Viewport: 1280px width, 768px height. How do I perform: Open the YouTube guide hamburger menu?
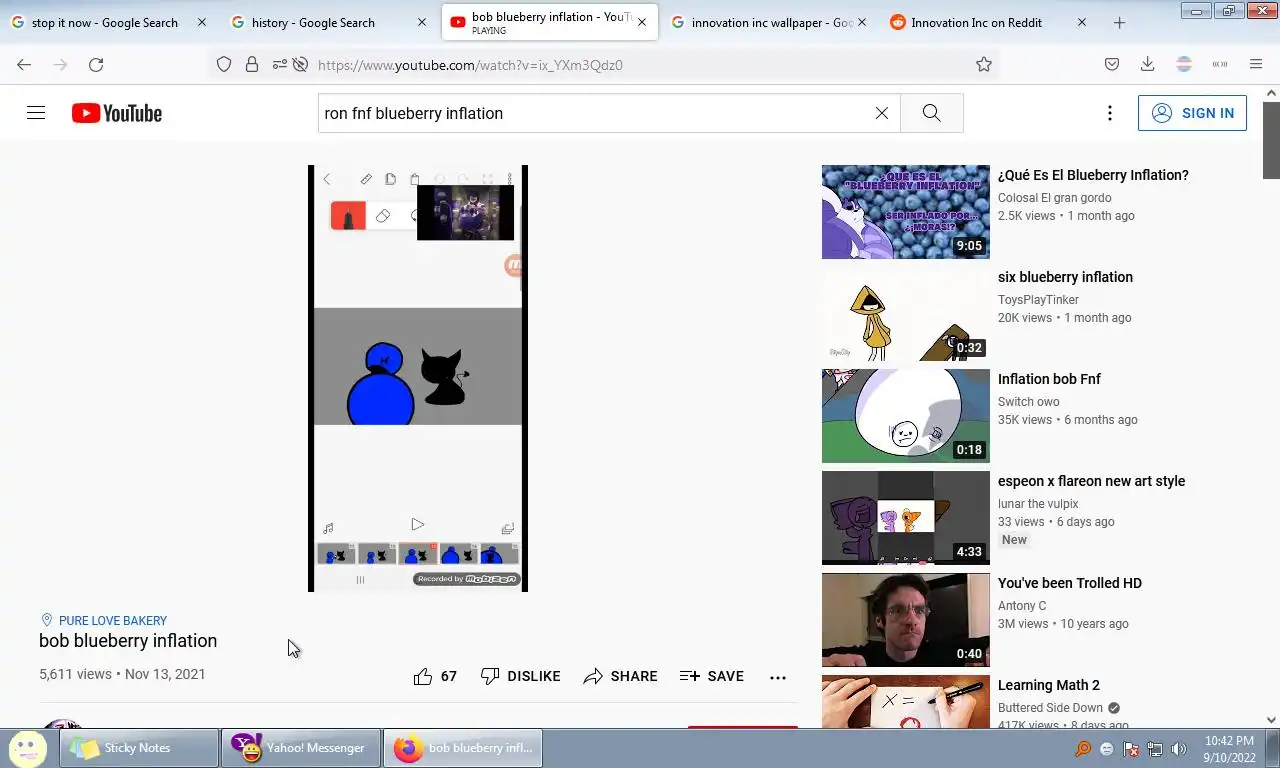coord(36,113)
